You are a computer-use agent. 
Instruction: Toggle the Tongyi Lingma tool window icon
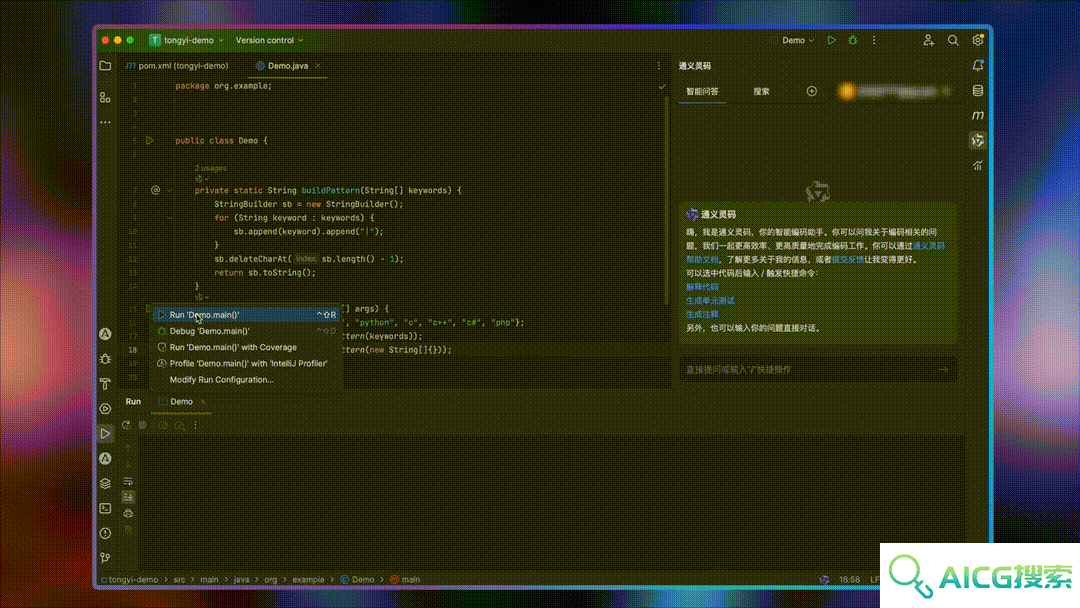977,140
